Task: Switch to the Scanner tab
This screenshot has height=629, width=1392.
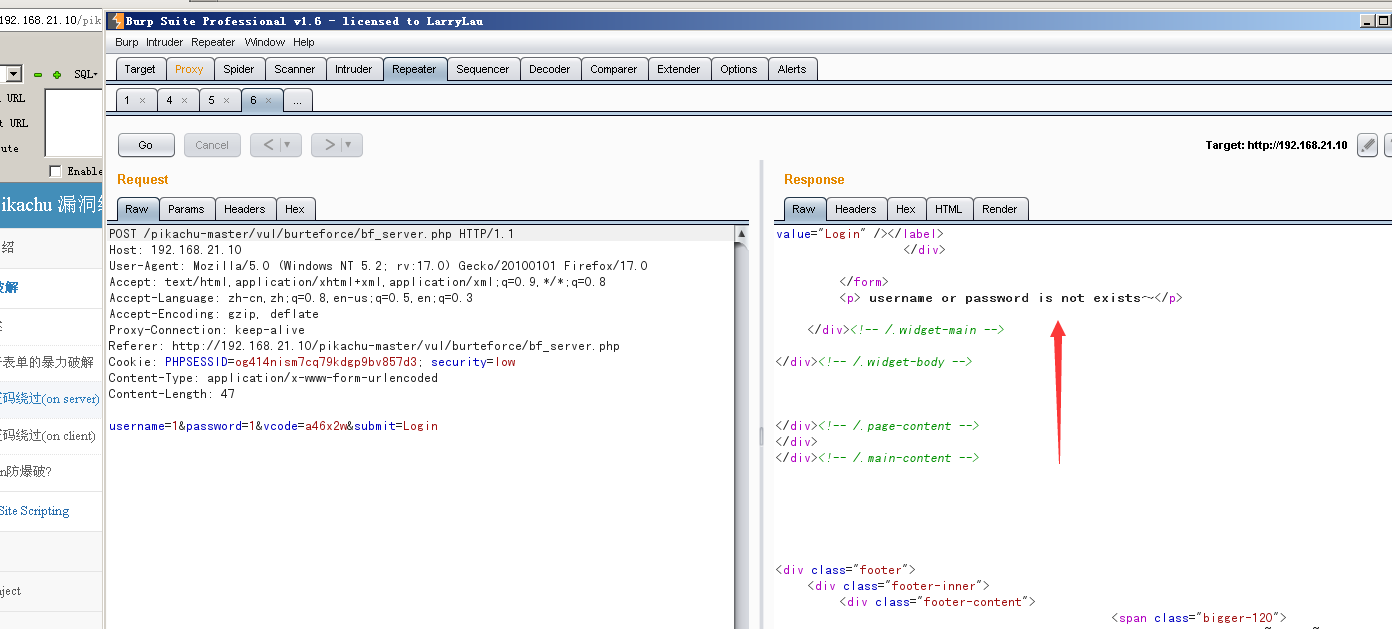Action: point(295,69)
